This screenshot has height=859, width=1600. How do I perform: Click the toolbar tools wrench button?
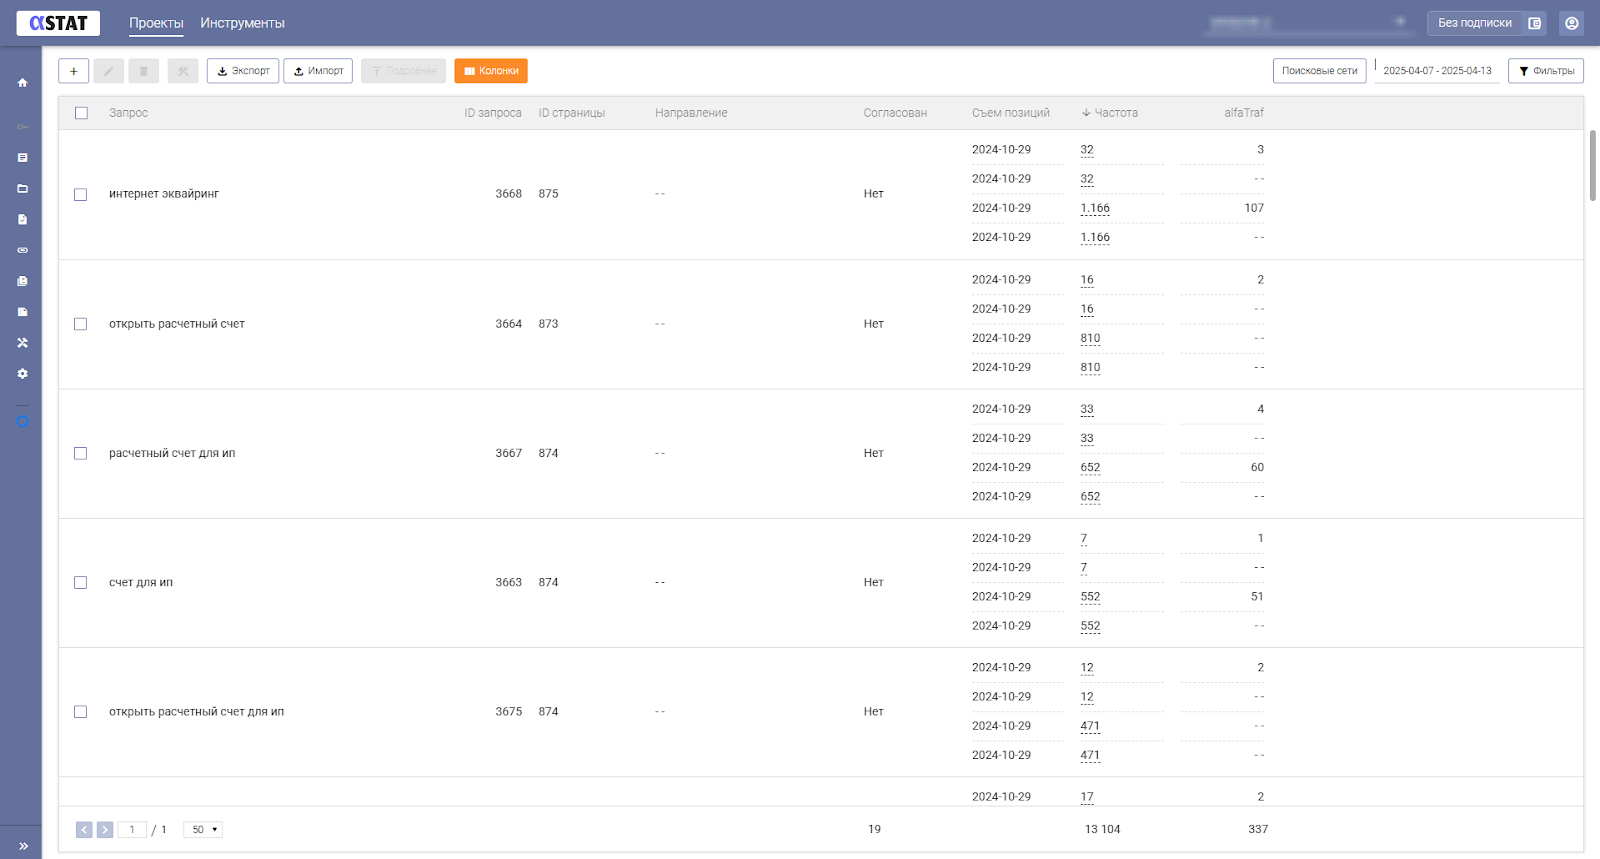pos(183,71)
